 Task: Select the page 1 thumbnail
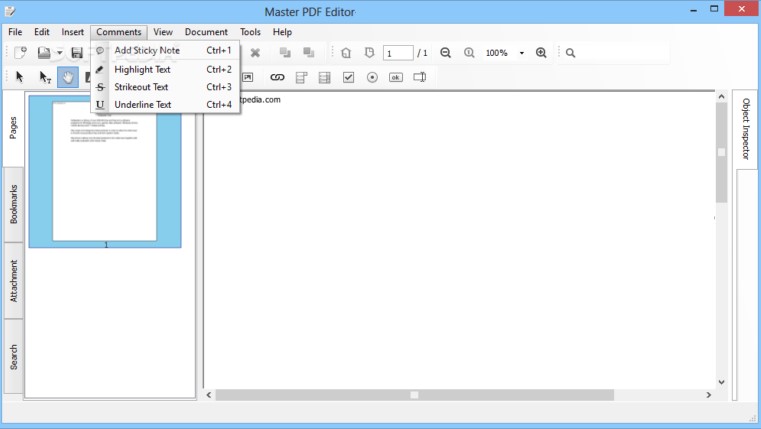click(105, 171)
